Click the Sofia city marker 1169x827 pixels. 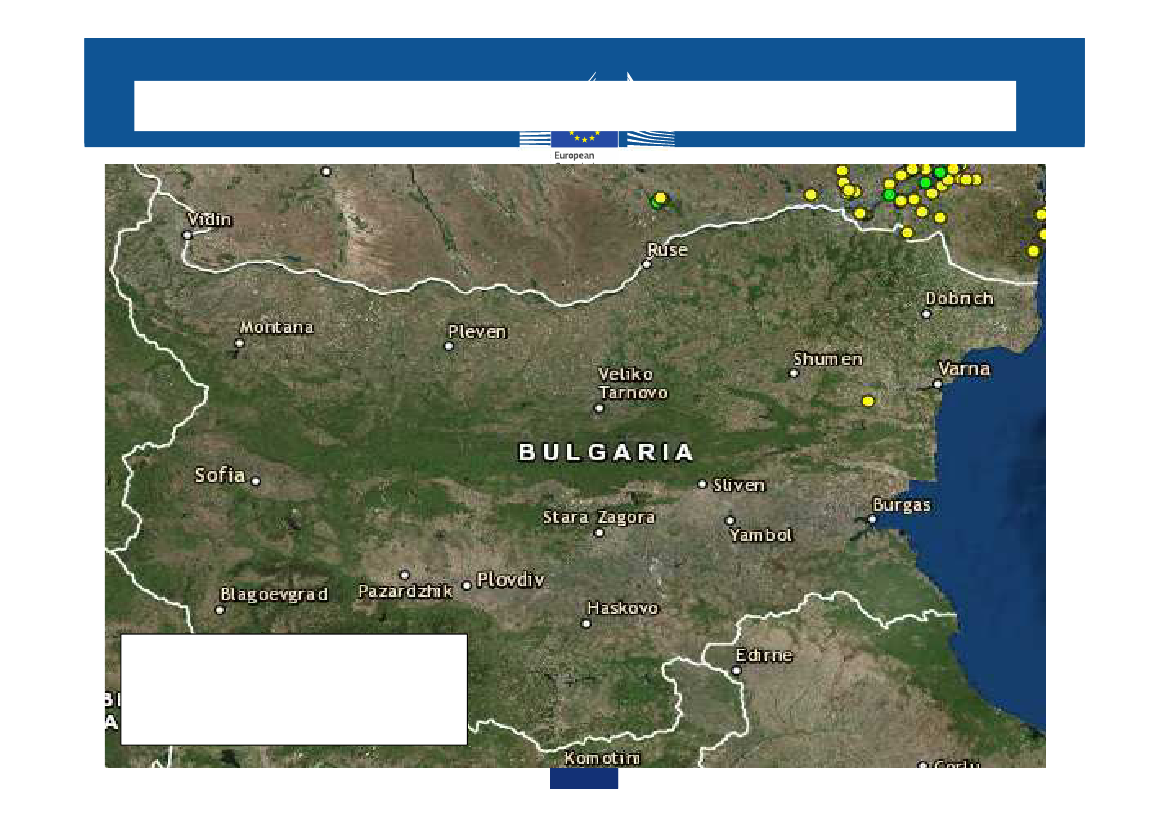(255, 481)
